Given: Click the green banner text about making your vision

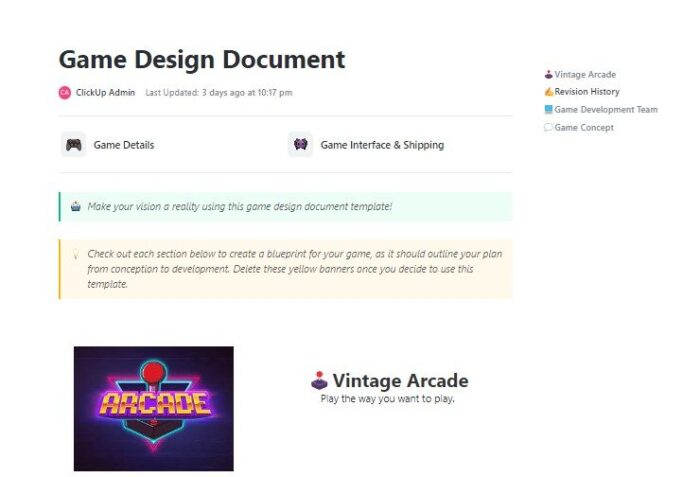Looking at the screenshot, I should click(x=240, y=206).
